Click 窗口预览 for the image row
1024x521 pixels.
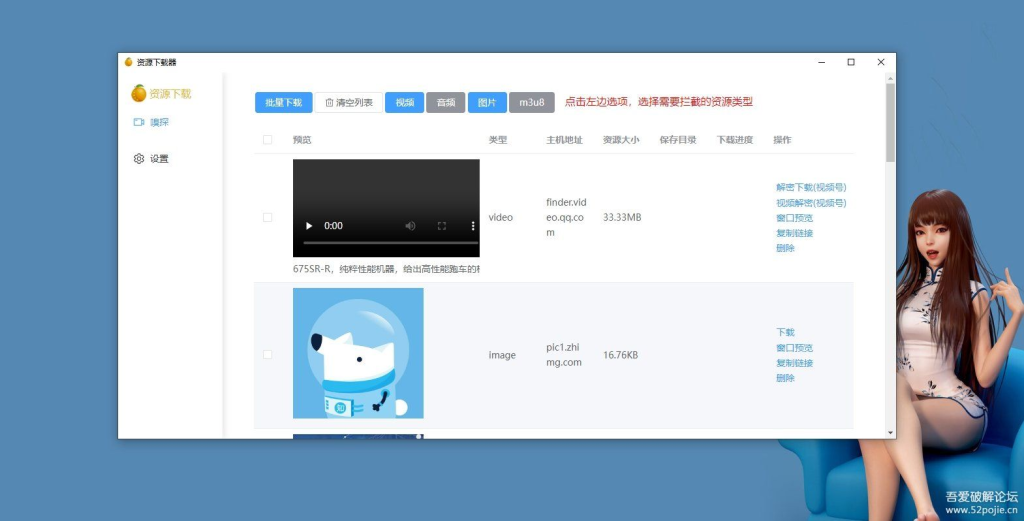coord(794,348)
